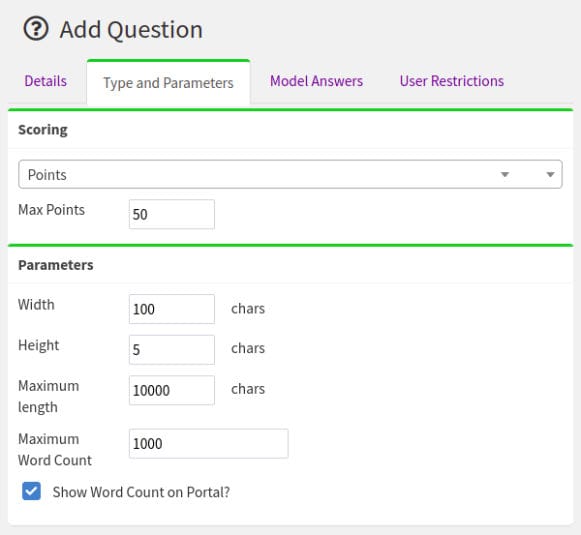Click the chars label beside Maximum length
Image resolution: width=581 pixels, height=535 pixels.
248,389
